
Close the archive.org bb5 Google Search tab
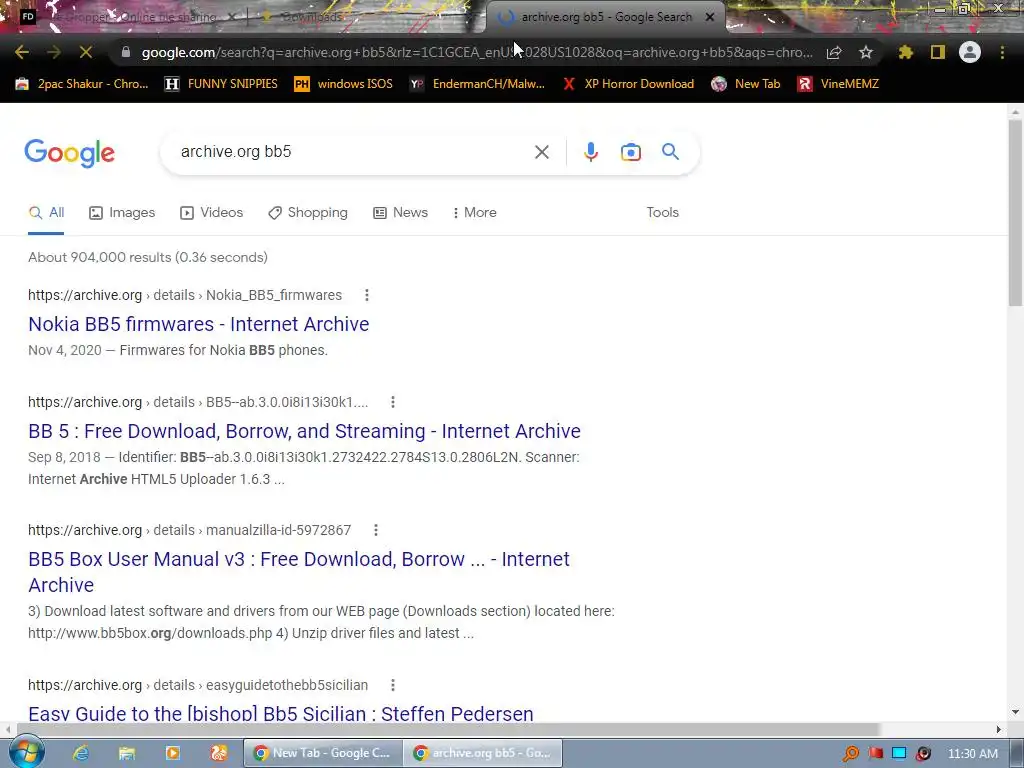coord(710,18)
